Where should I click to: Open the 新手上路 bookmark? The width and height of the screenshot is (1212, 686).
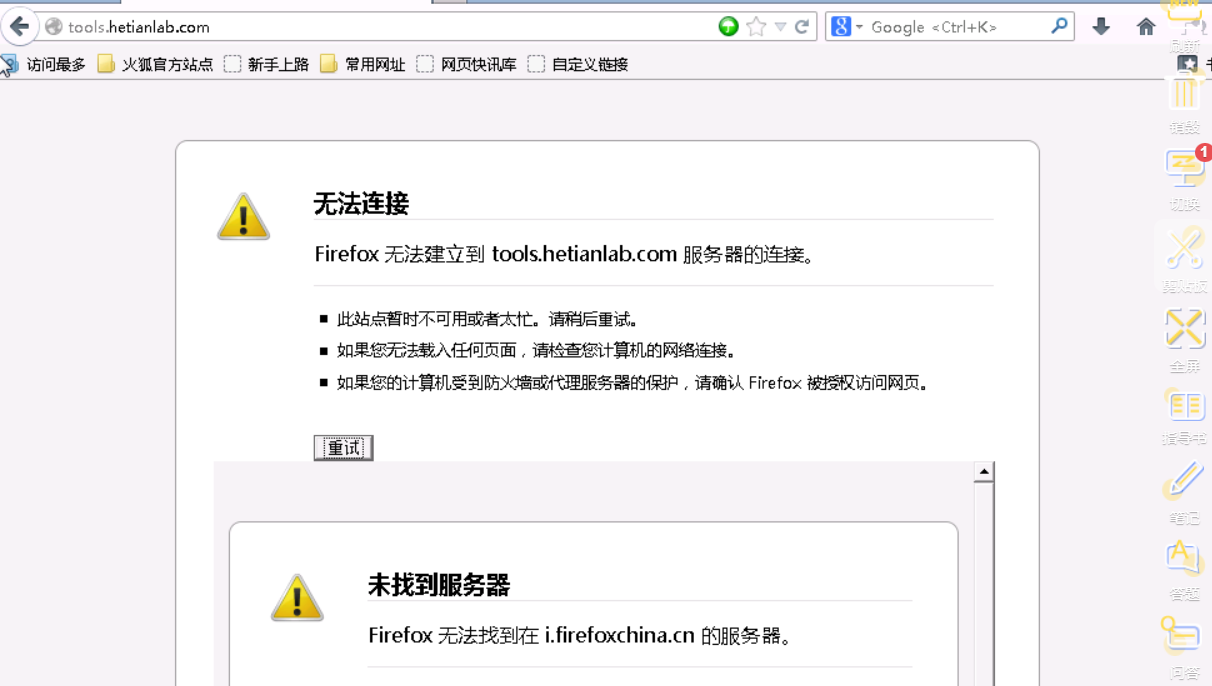click(x=266, y=64)
